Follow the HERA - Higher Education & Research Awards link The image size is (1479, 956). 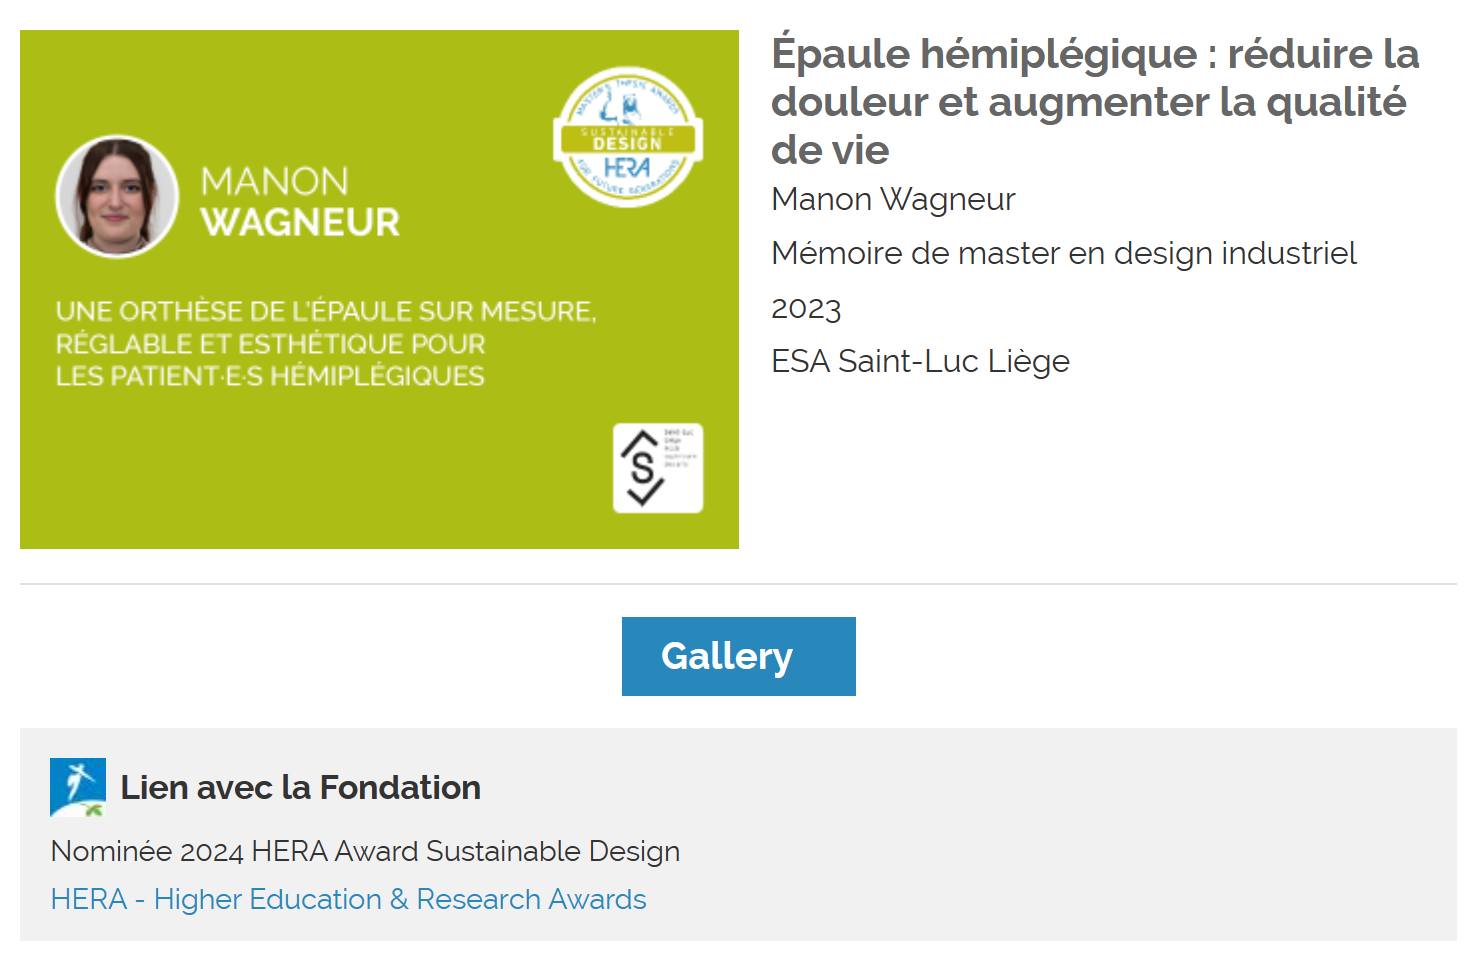pyautogui.click(x=348, y=899)
